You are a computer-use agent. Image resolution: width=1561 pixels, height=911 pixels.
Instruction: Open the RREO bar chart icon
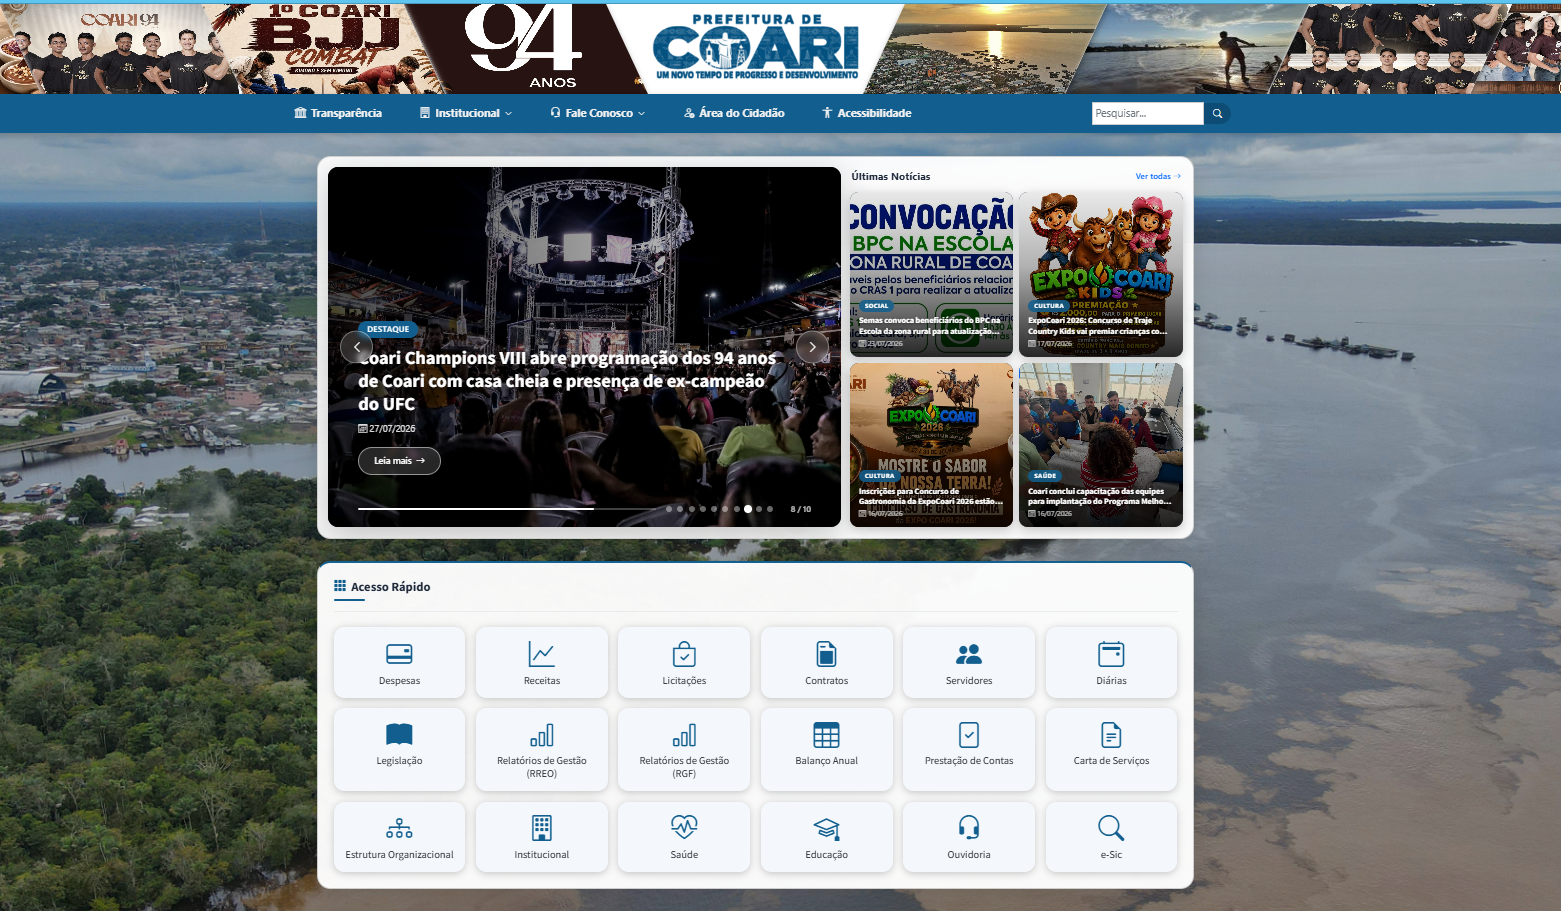(541, 735)
